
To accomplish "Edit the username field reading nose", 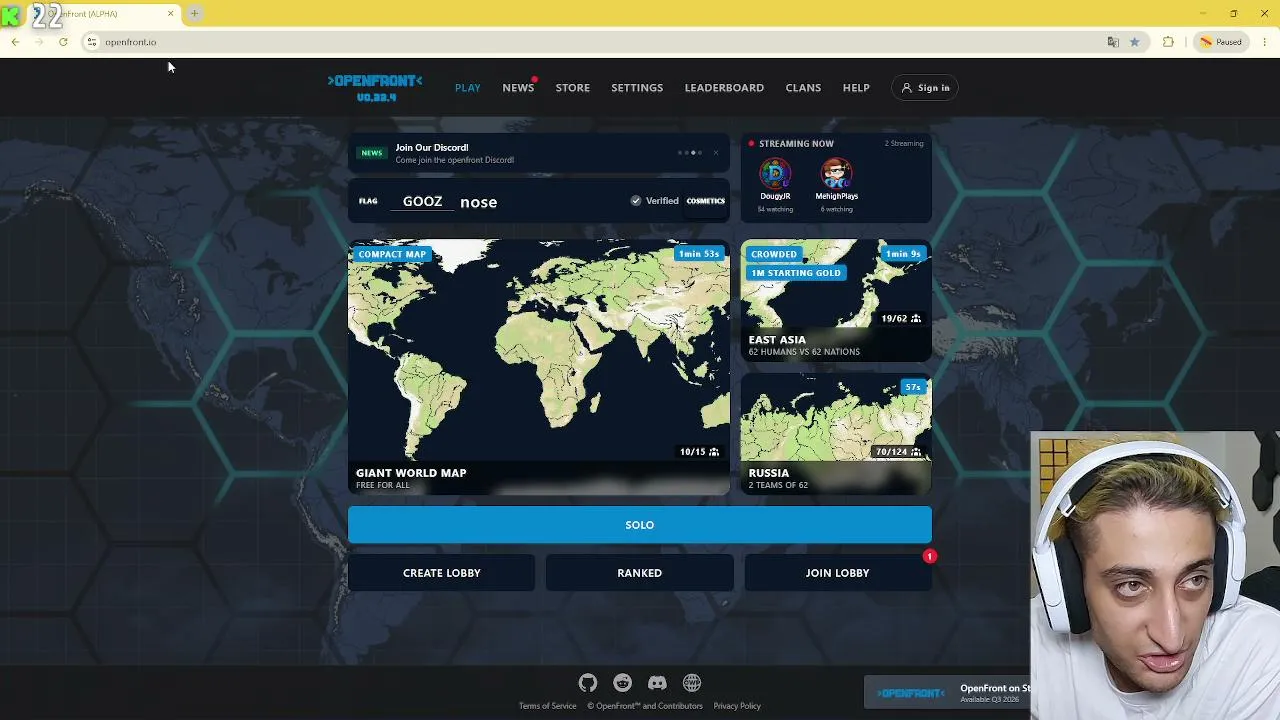I will 538,201.
